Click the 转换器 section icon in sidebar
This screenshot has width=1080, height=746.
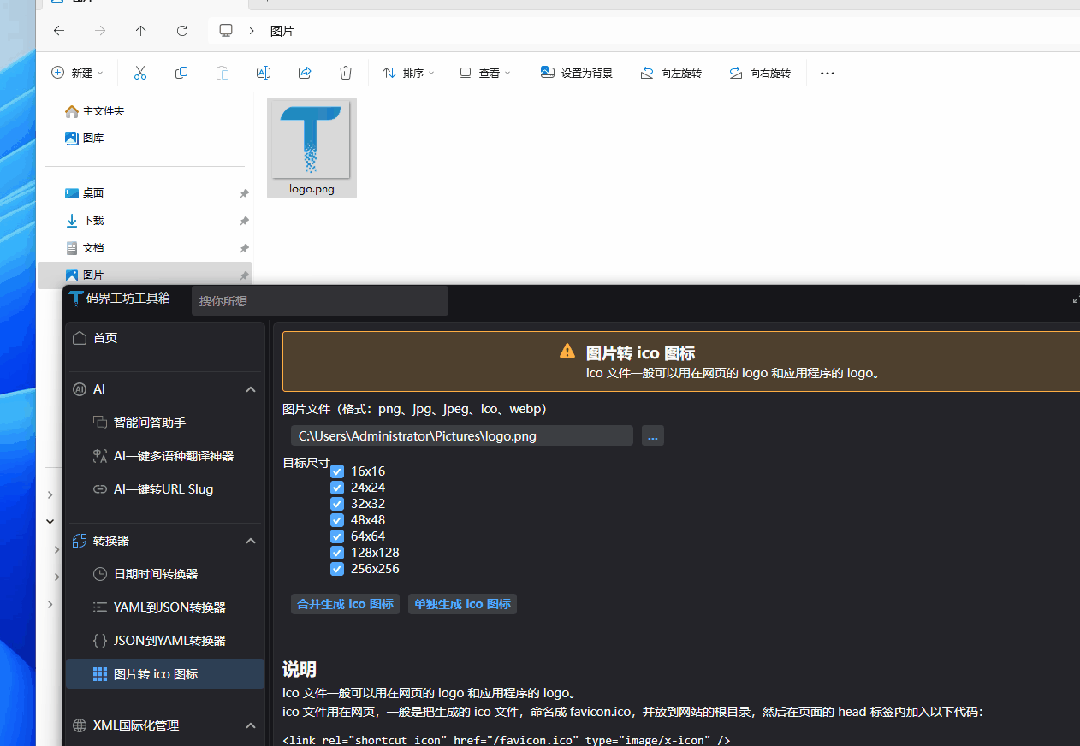pyautogui.click(x=79, y=541)
